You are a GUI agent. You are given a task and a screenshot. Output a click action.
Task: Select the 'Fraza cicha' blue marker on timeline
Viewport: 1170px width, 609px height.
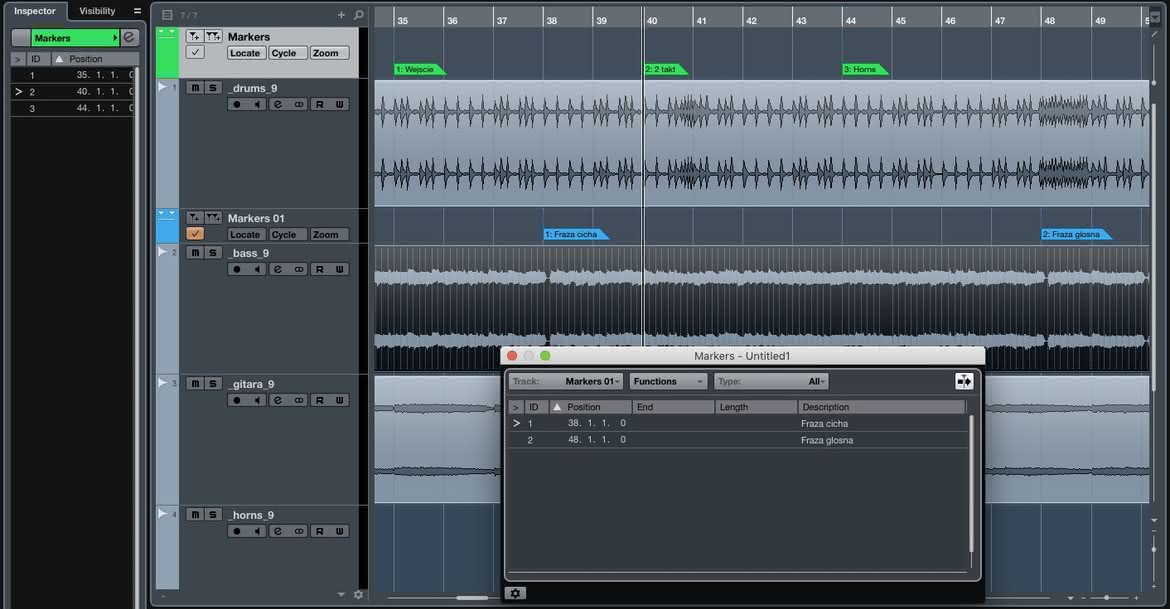[x=575, y=234]
